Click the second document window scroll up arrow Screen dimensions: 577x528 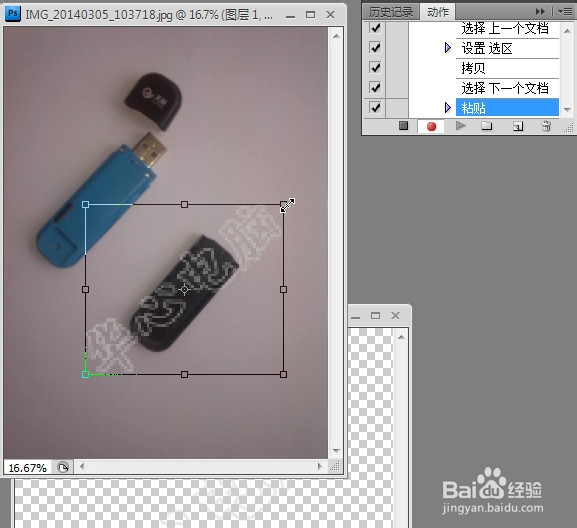point(401,337)
